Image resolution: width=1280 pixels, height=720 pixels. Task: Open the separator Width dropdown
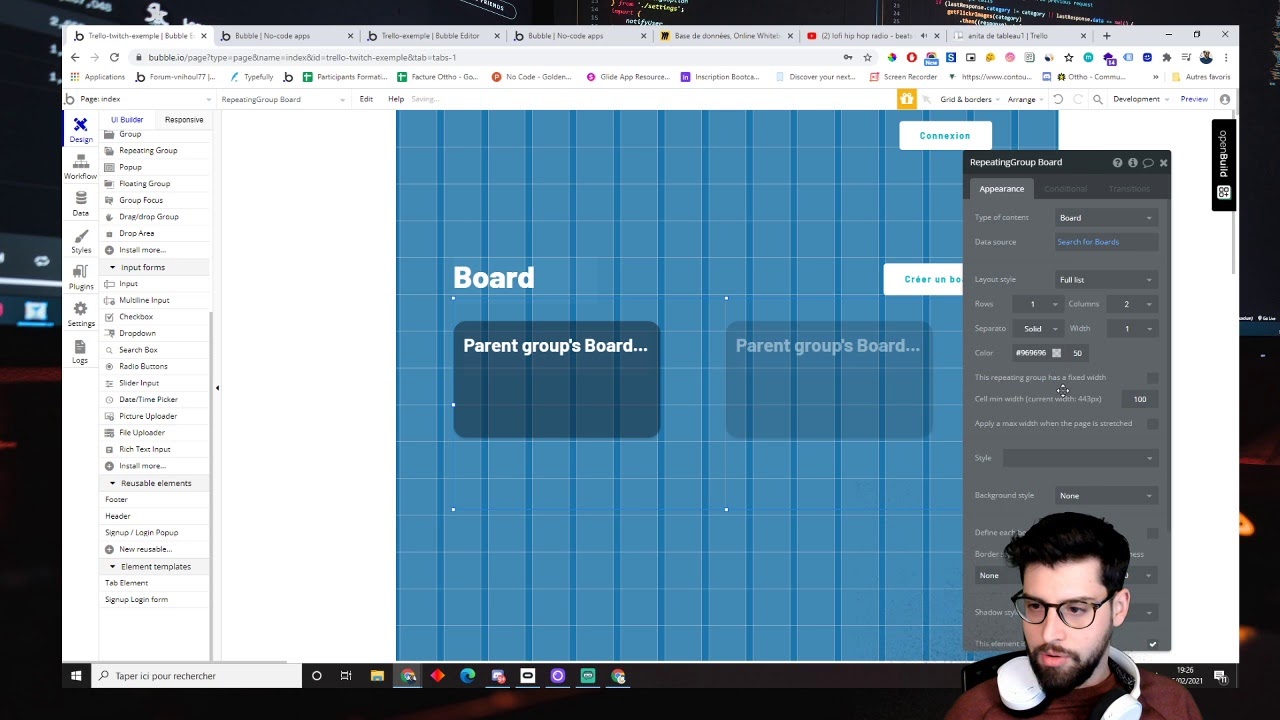1130,329
